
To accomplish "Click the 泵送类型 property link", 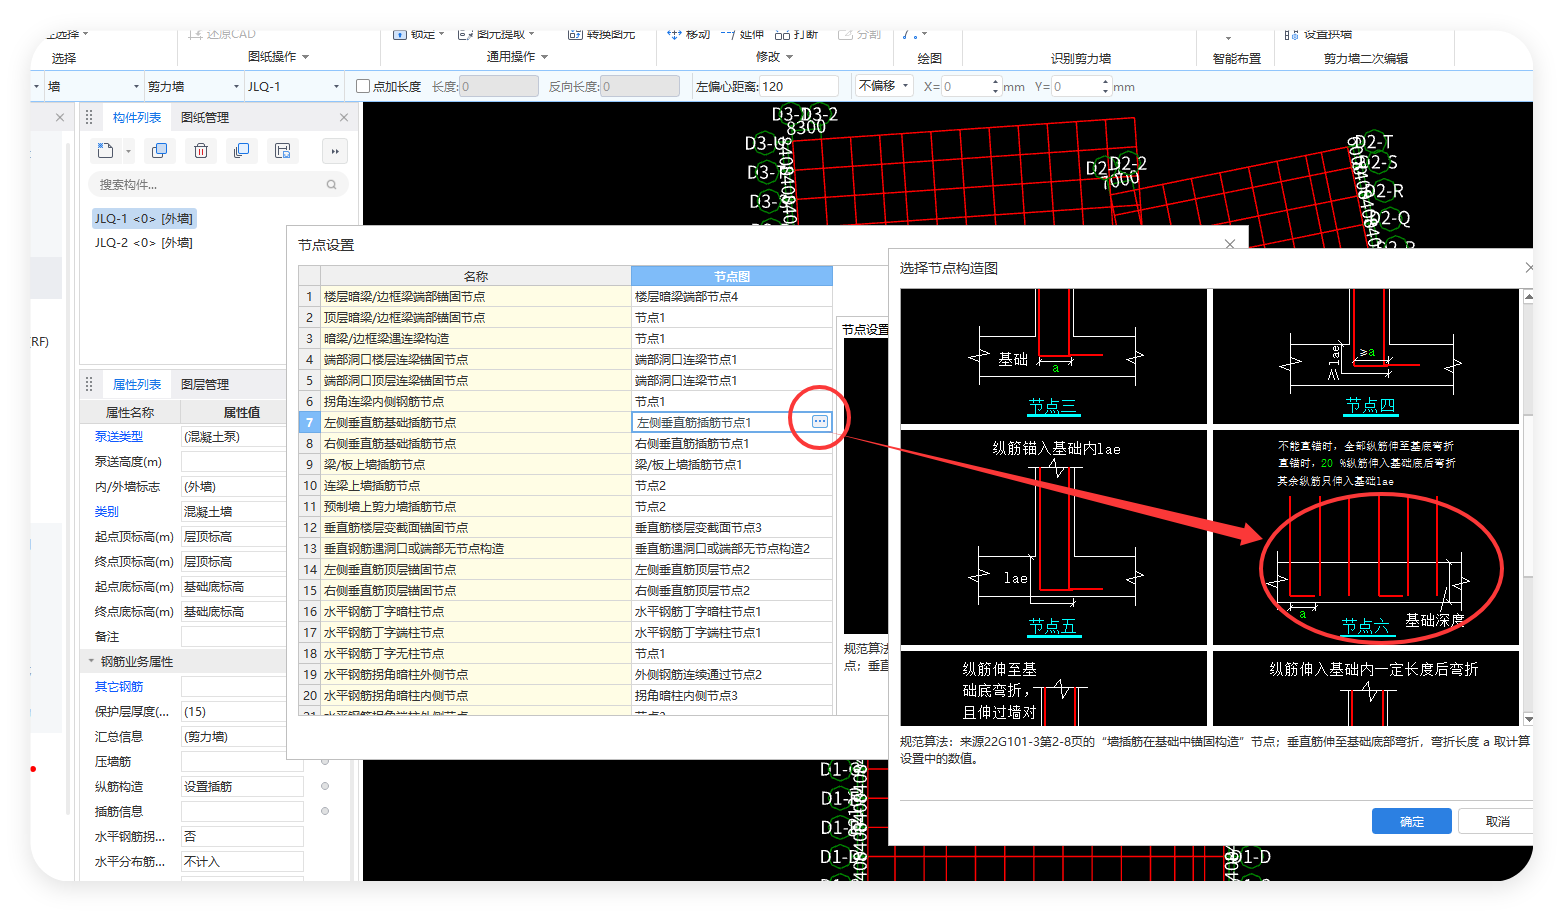I will [119, 436].
